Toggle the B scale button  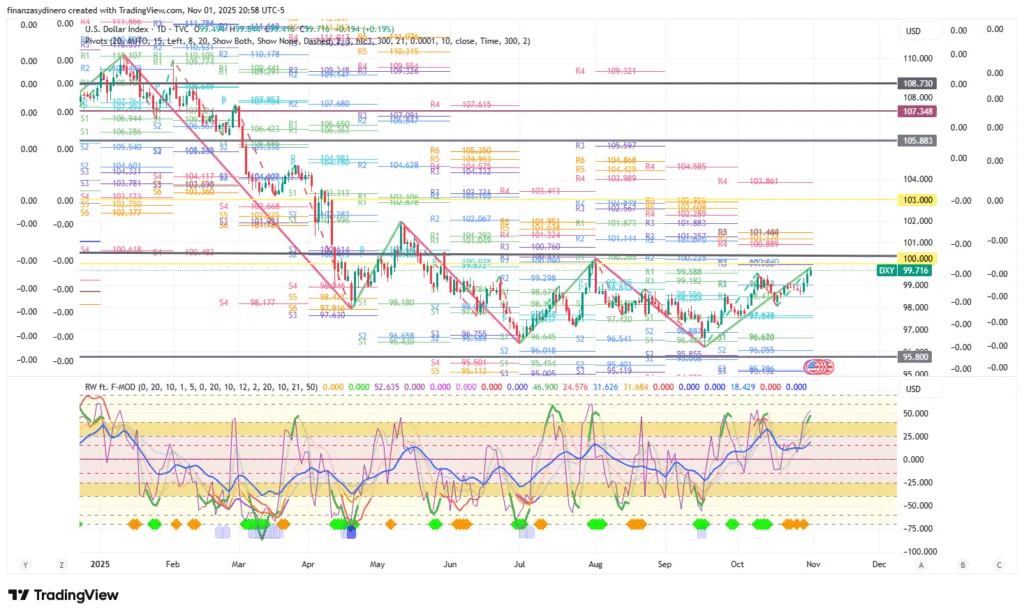[x=962, y=564]
